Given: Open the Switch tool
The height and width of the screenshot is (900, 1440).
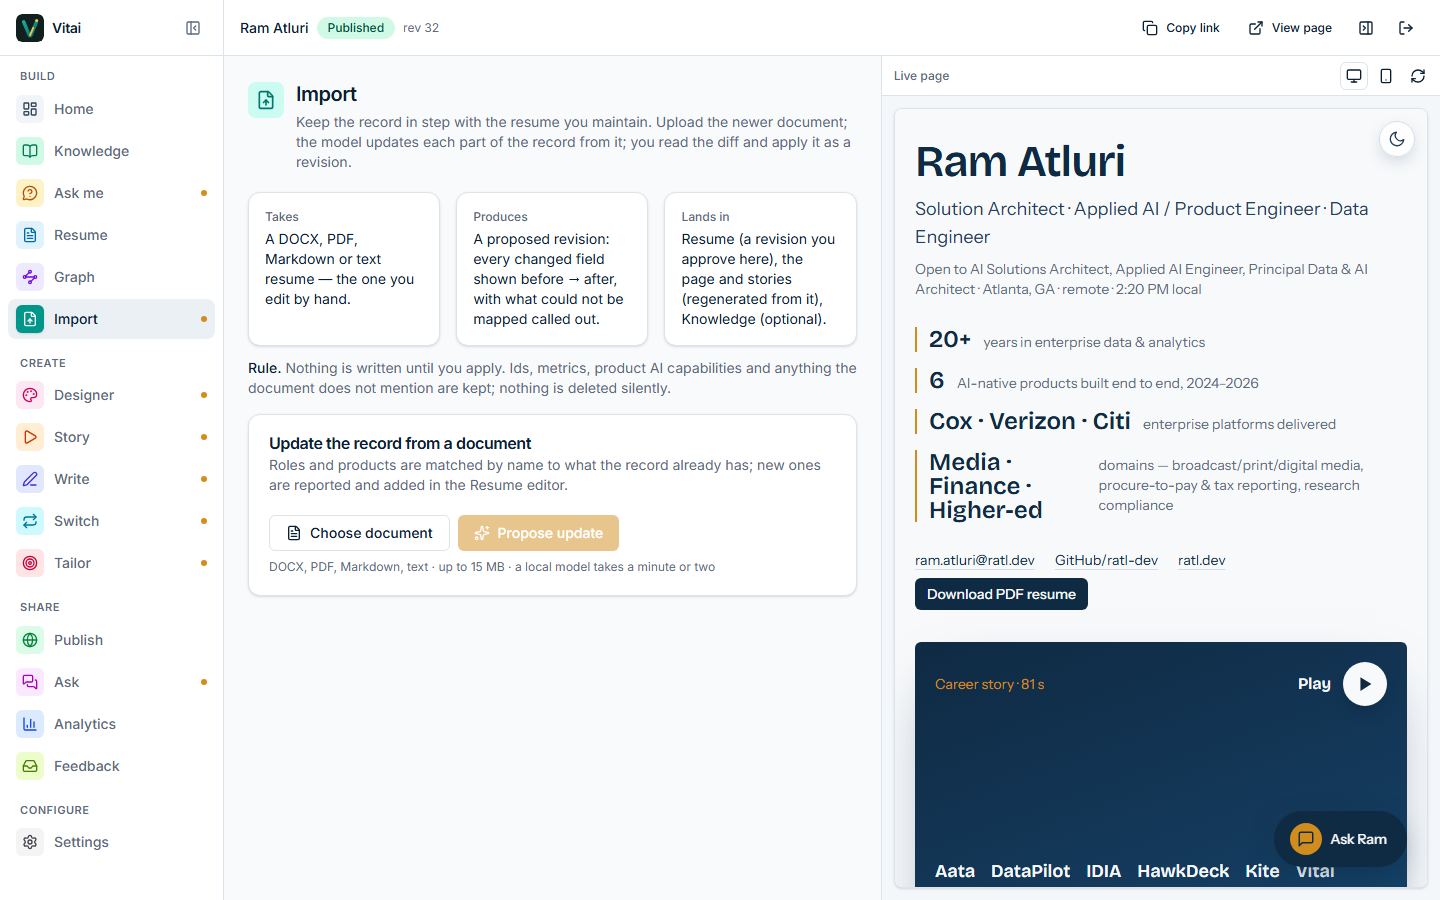Looking at the screenshot, I should (x=111, y=521).
